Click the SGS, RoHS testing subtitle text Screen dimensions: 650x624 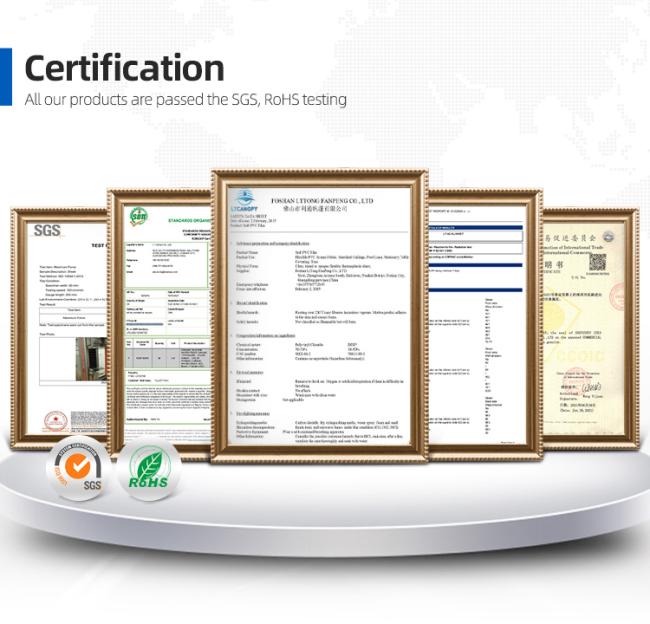[186, 100]
